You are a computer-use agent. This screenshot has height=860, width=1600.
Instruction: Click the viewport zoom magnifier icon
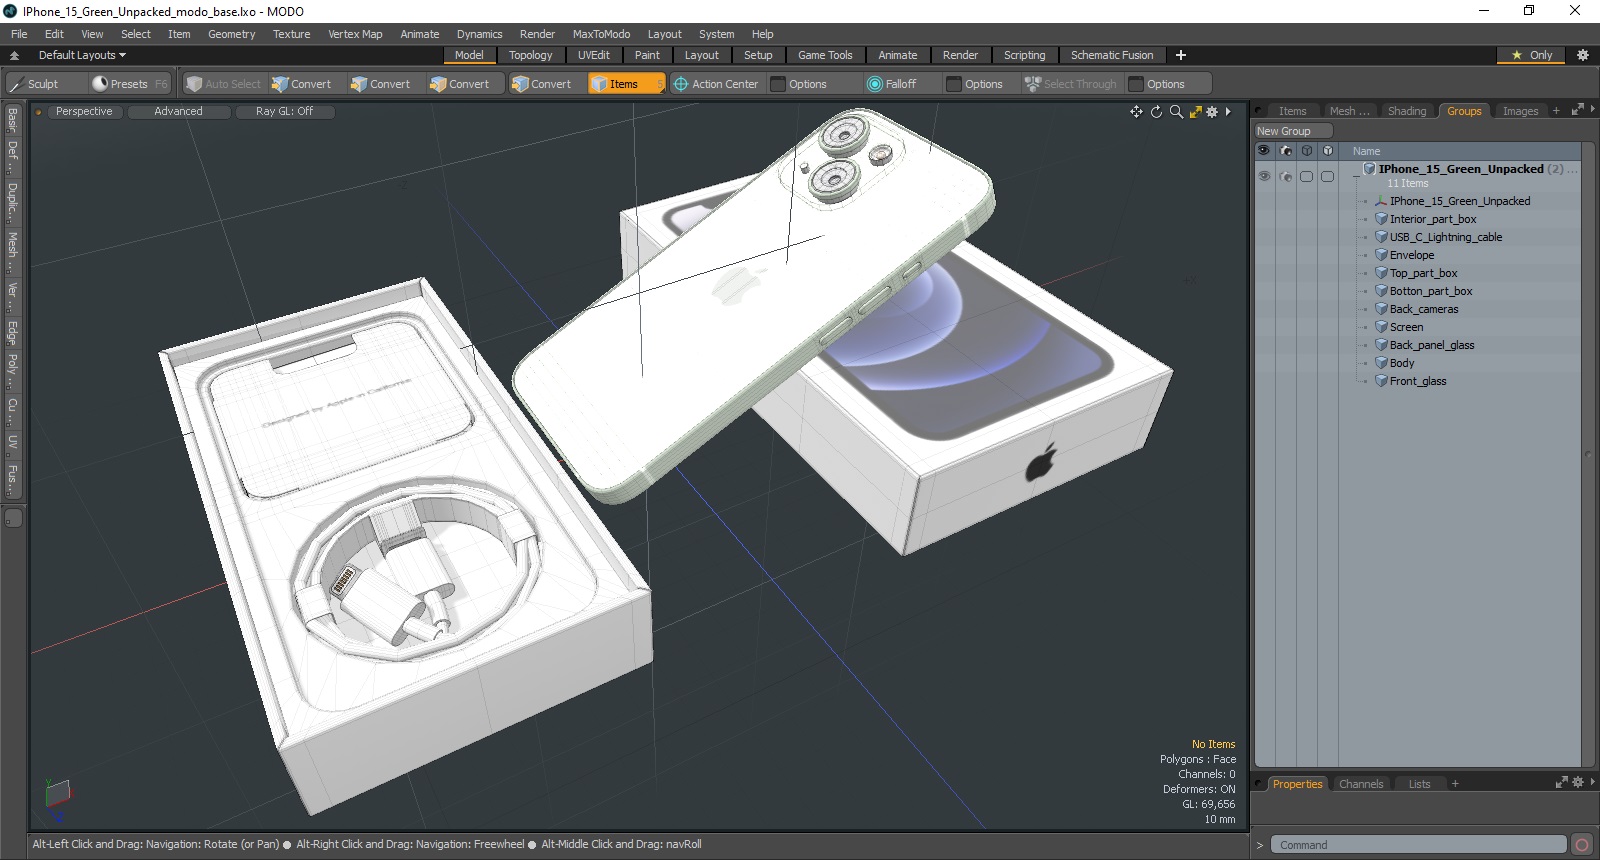pyautogui.click(x=1176, y=112)
